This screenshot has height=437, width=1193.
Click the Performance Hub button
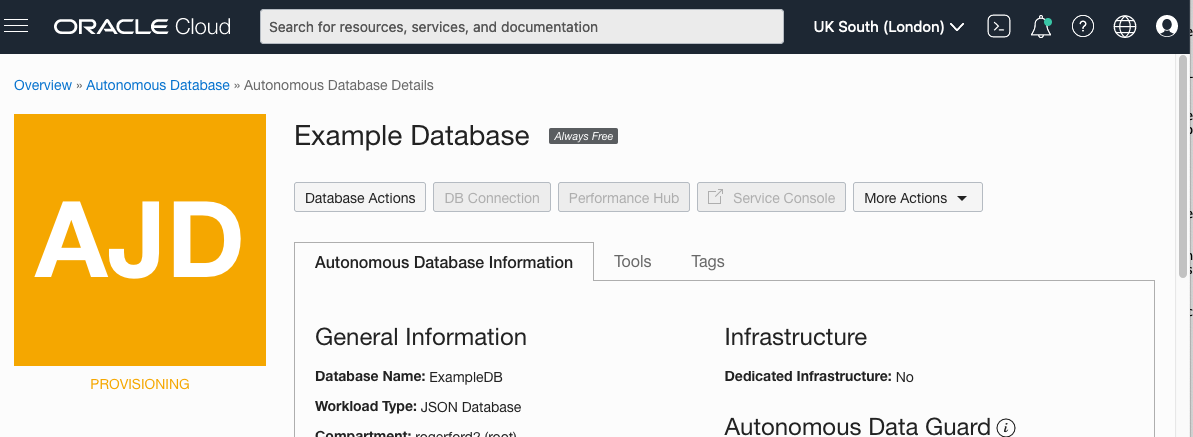click(x=623, y=198)
